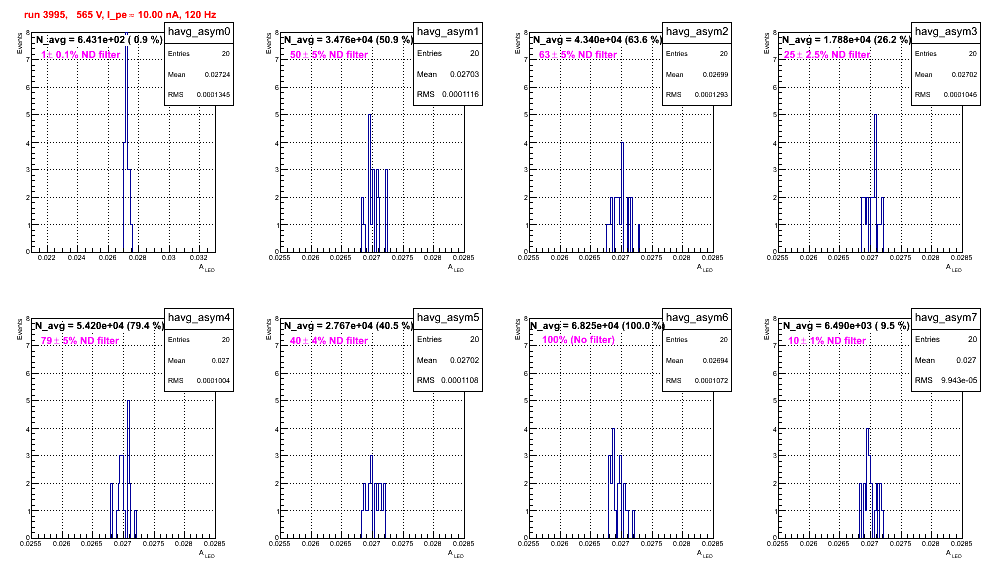Screen dimensions: 996x572
Task: Click the 5-event peak bar in havg_asym3
Action: (x=876, y=183)
